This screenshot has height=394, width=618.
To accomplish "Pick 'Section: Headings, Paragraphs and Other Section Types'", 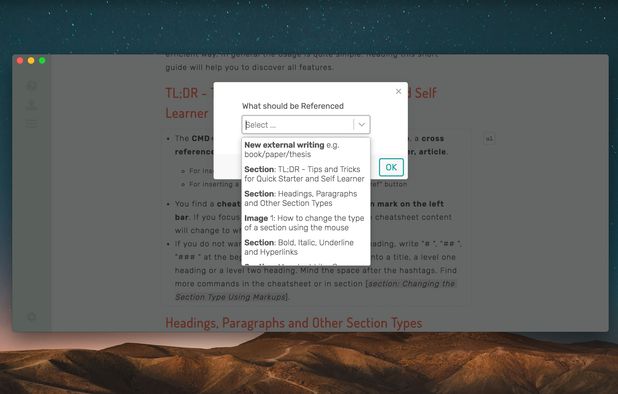I will tap(306, 199).
